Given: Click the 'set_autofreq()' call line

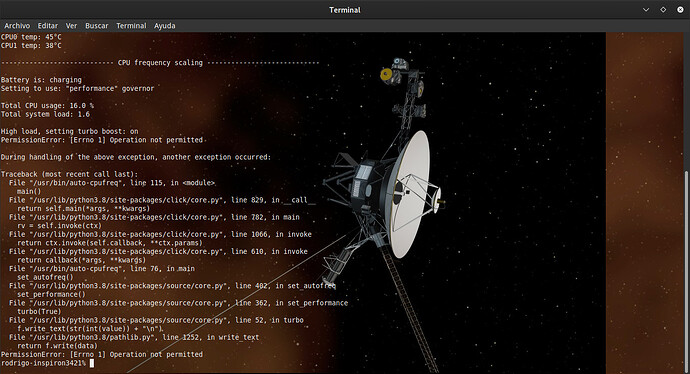Looking at the screenshot, I should pyautogui.click(x=45, y=277).
